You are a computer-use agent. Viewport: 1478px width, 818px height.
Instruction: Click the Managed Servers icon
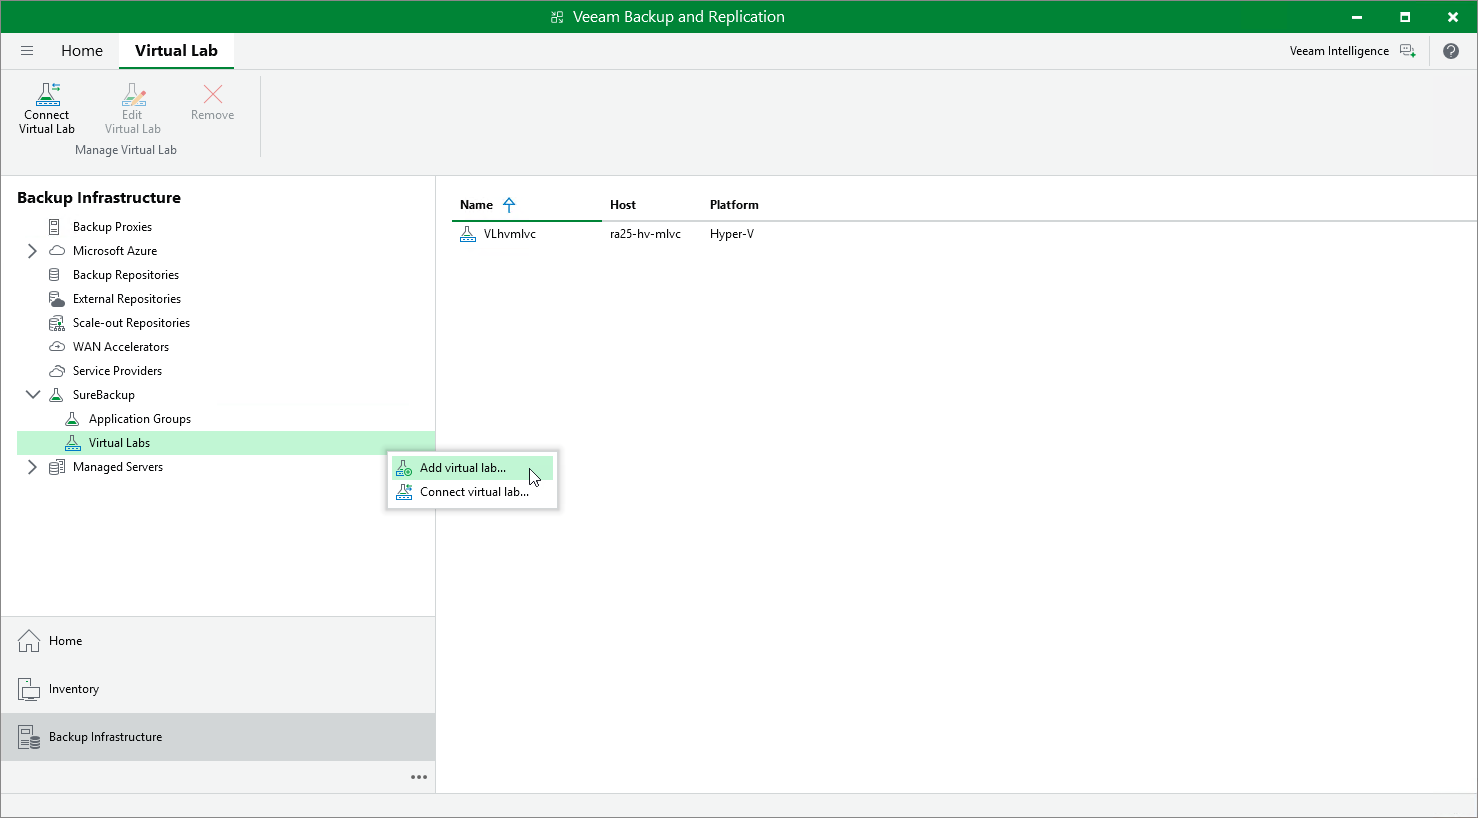coord(57,467)
